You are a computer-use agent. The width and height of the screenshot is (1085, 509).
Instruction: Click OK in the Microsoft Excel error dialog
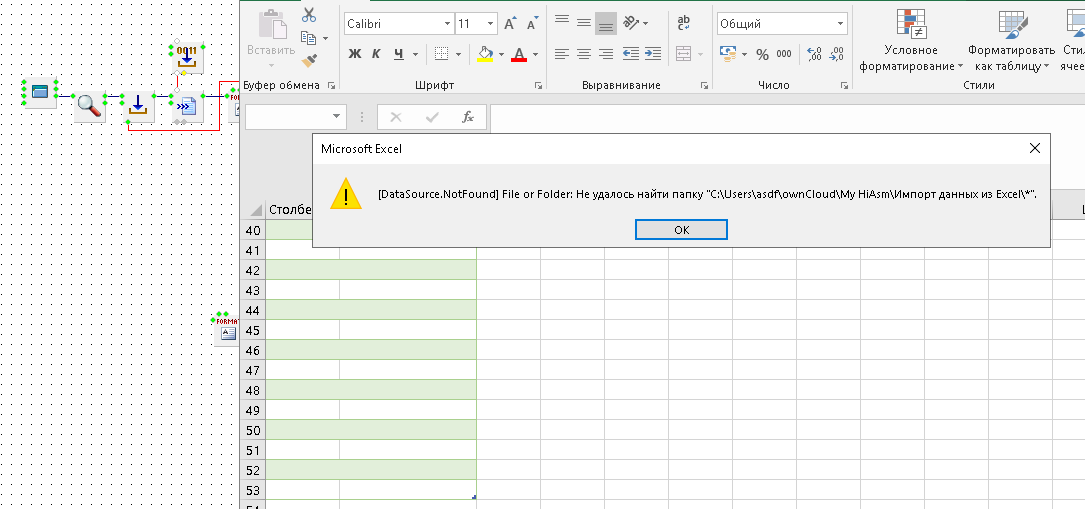pos(681,230)
